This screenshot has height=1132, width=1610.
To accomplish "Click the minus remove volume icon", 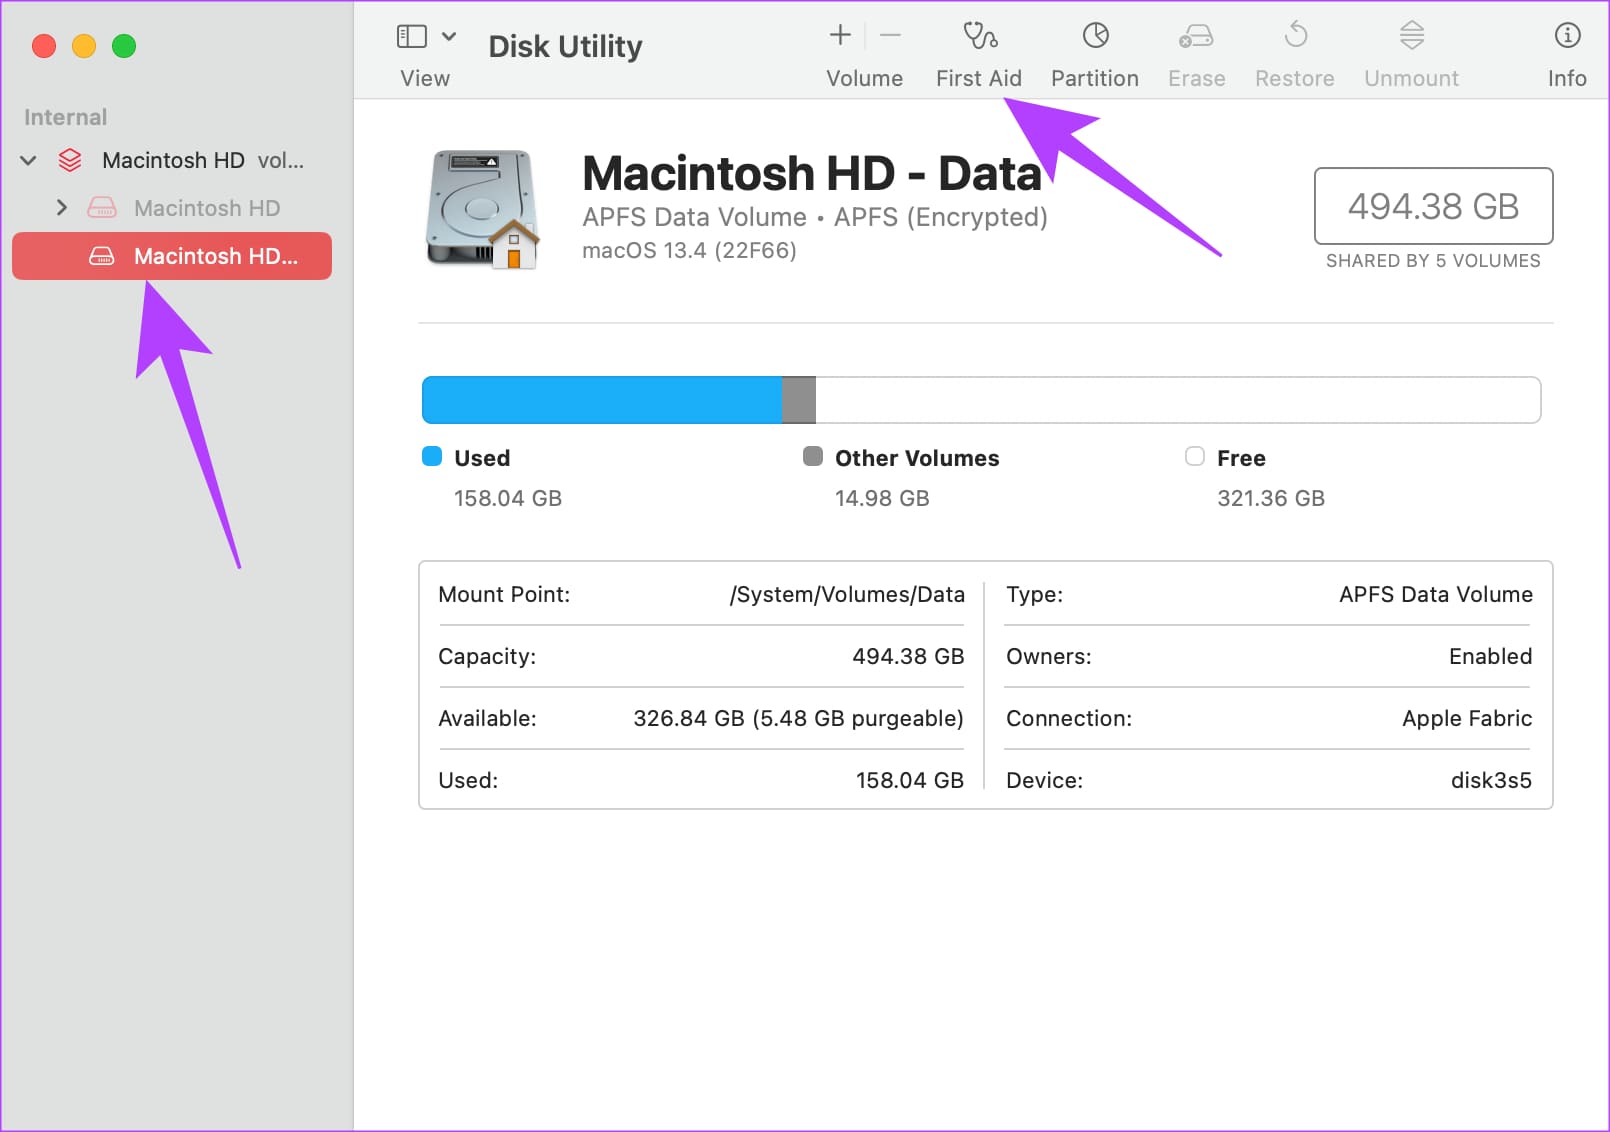I will tap(890, 36).
